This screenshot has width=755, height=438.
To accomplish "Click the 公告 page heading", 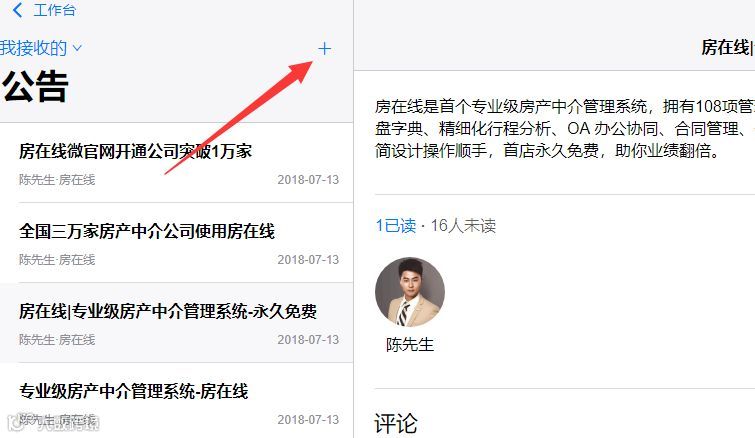I will pyautogui.click(x=35, y=86).
